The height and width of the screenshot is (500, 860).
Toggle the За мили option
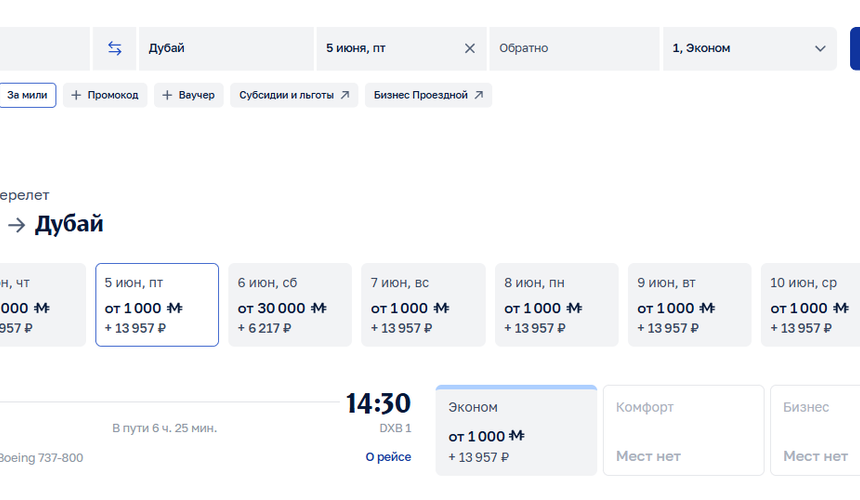click(x=27, y=95)
